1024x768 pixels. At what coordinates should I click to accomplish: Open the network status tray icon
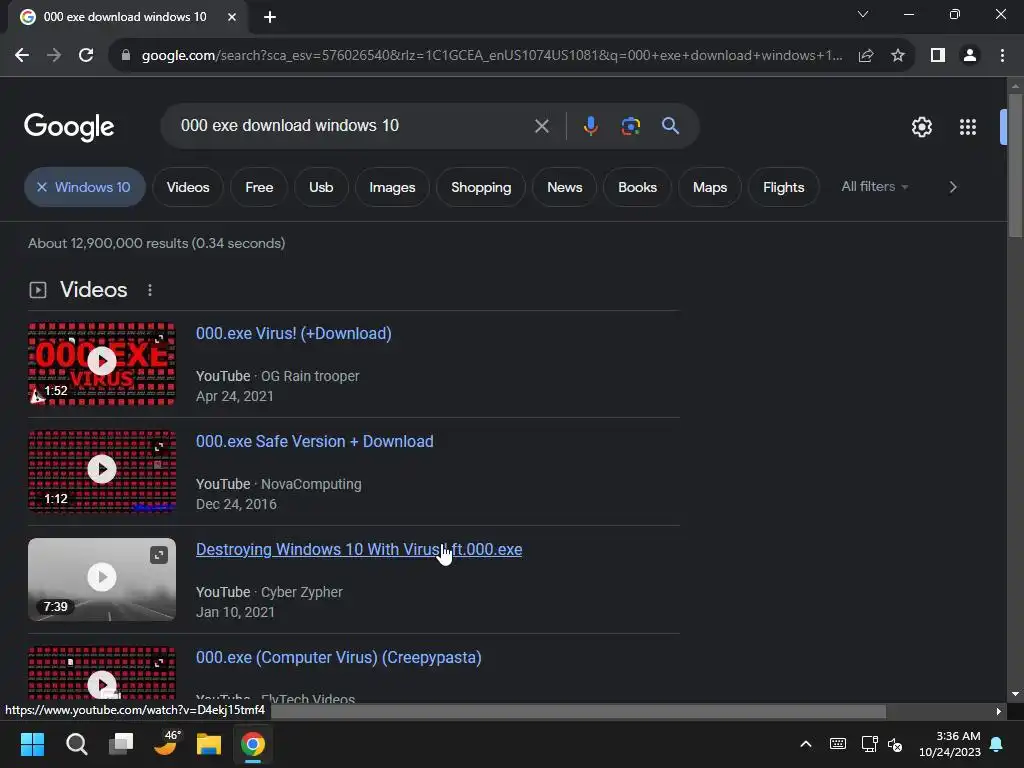(x=869, y=744)
